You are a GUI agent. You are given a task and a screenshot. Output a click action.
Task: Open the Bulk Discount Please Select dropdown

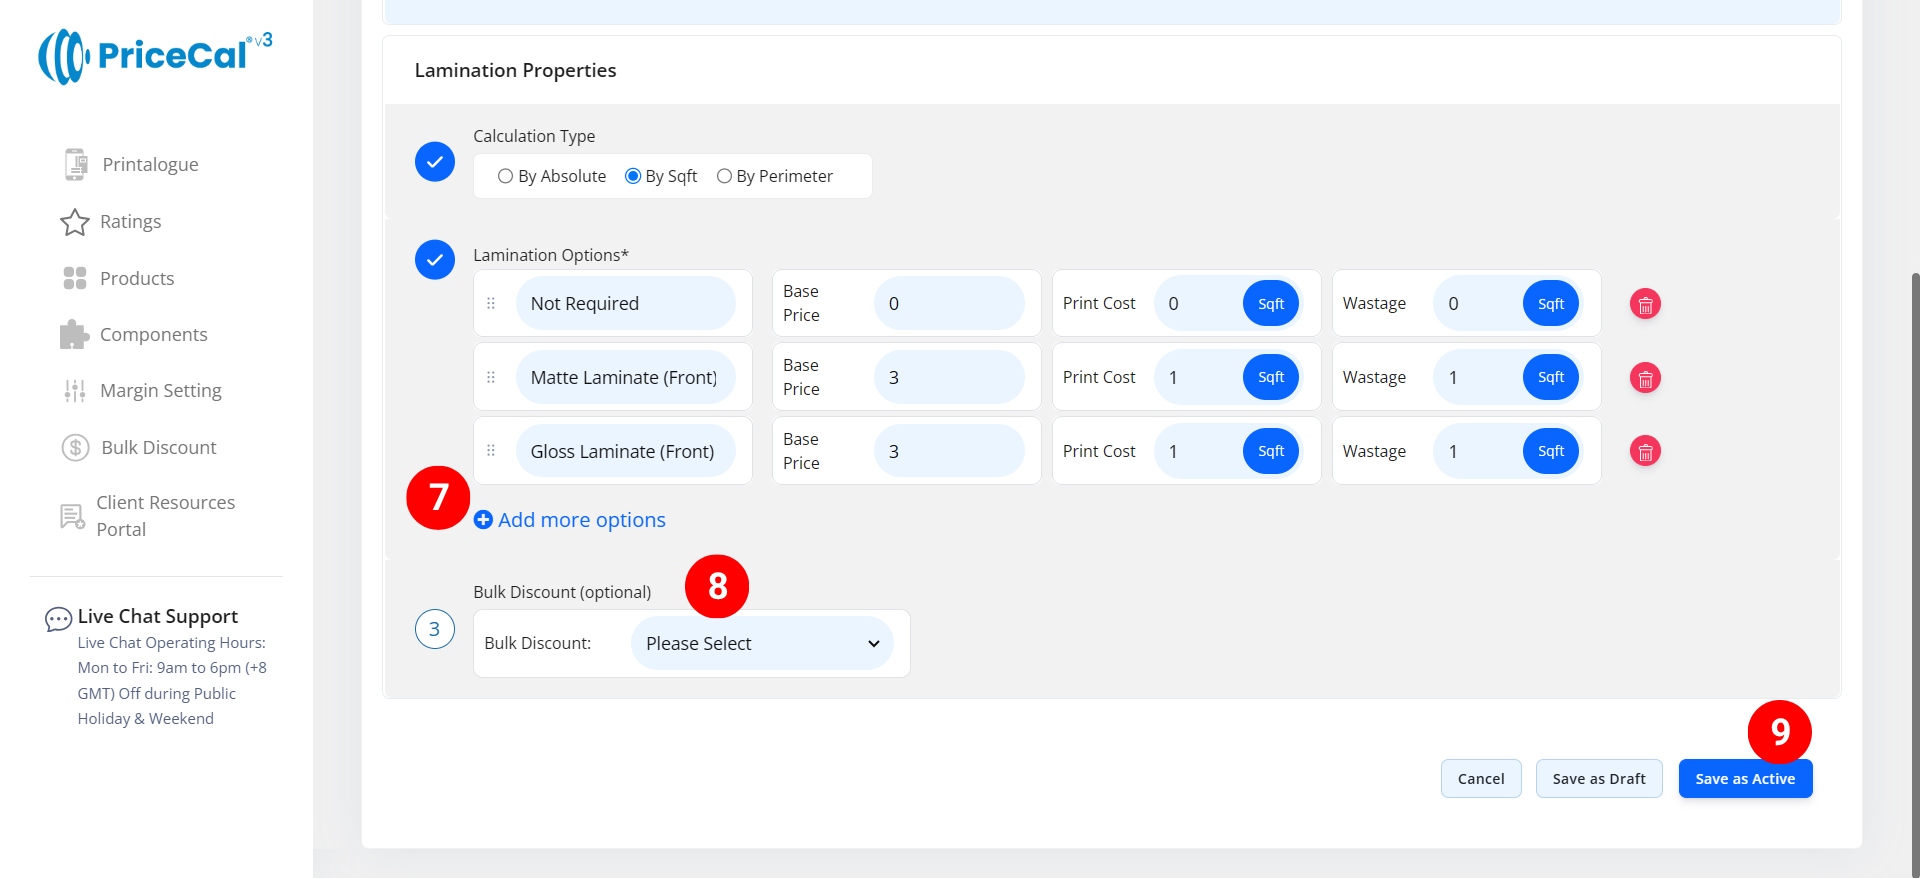762,644
